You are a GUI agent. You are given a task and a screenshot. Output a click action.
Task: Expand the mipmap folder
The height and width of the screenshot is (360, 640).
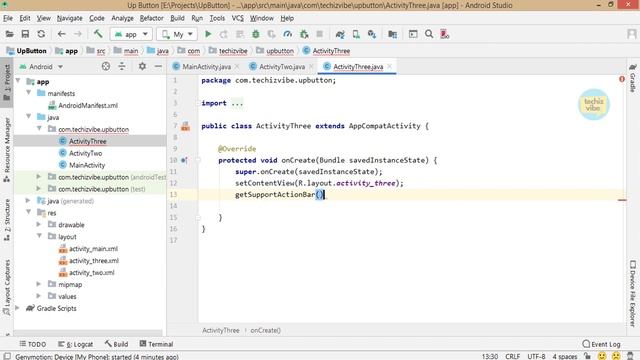(x=39, y=284)
